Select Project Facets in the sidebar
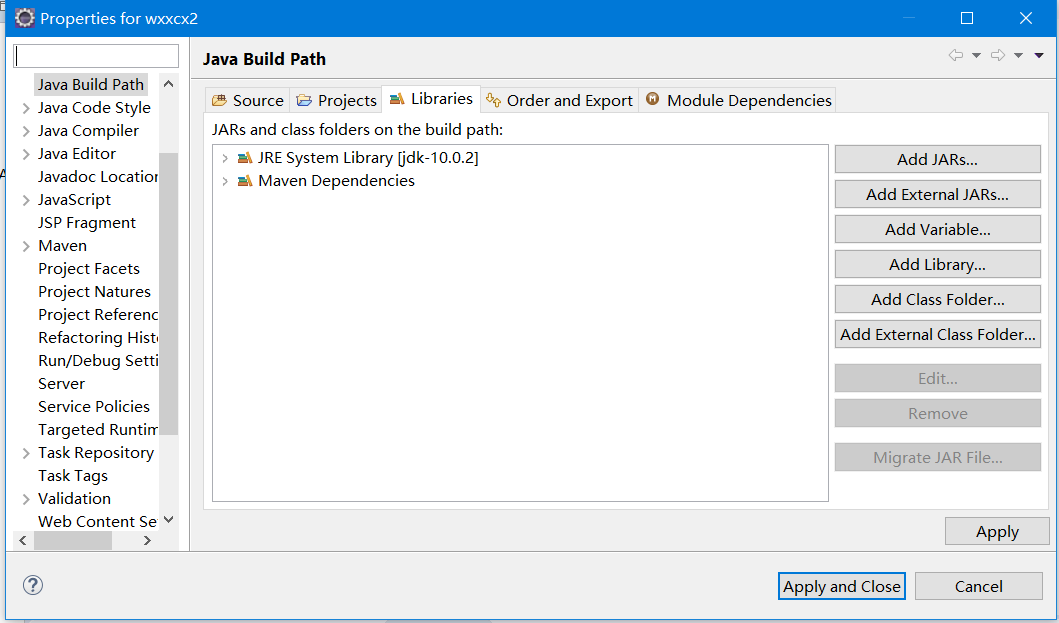The image size is (1059, 623). pos(89,269)
